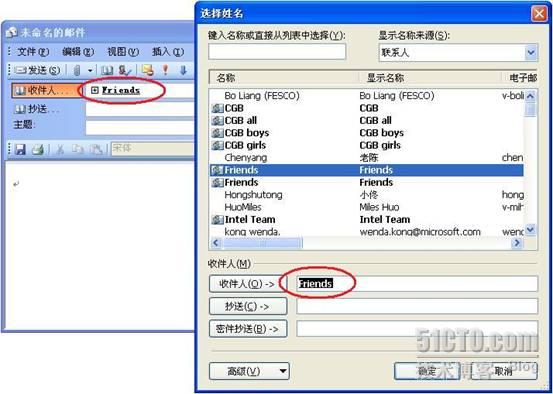Open 视图(V) menu in mail window

123,52
